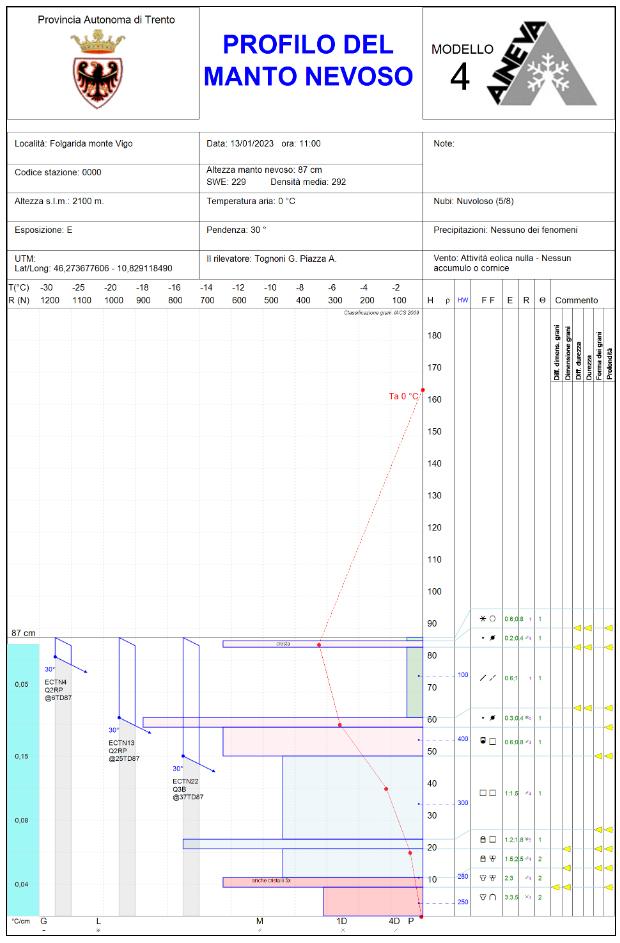Image resolution: width=620 pixels, height=943 pixels.
Task: Click the Provincia Autonoma di Trento heading
Action: 106,20
